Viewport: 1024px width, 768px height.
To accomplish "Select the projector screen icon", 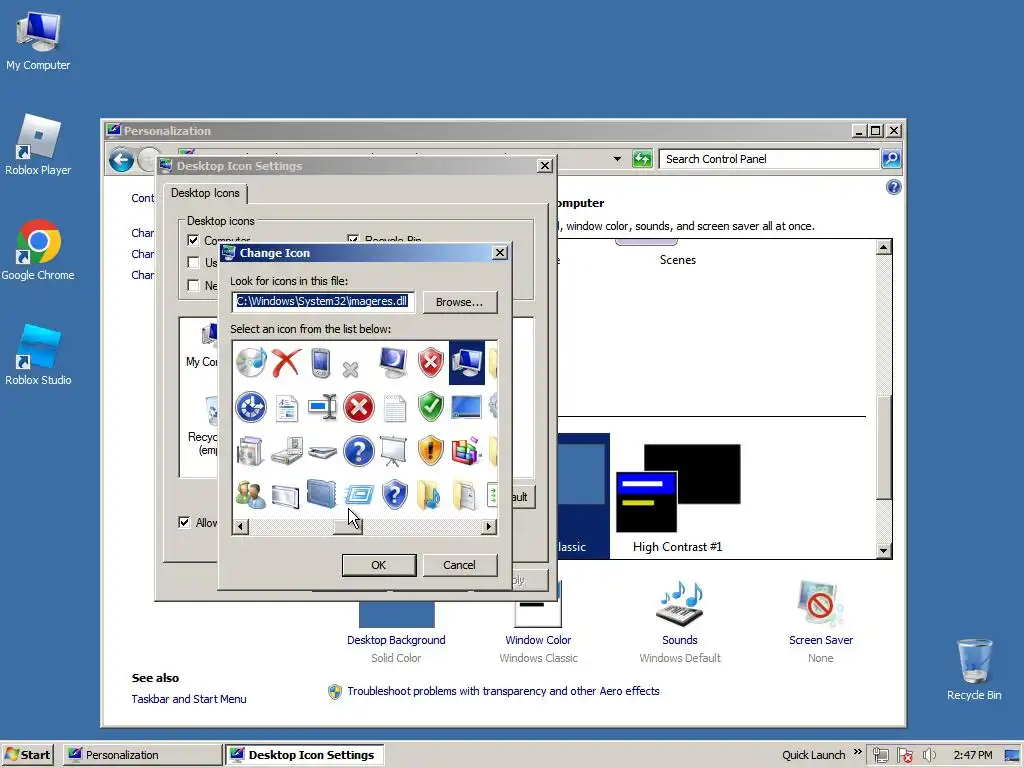I will [393, 451].
